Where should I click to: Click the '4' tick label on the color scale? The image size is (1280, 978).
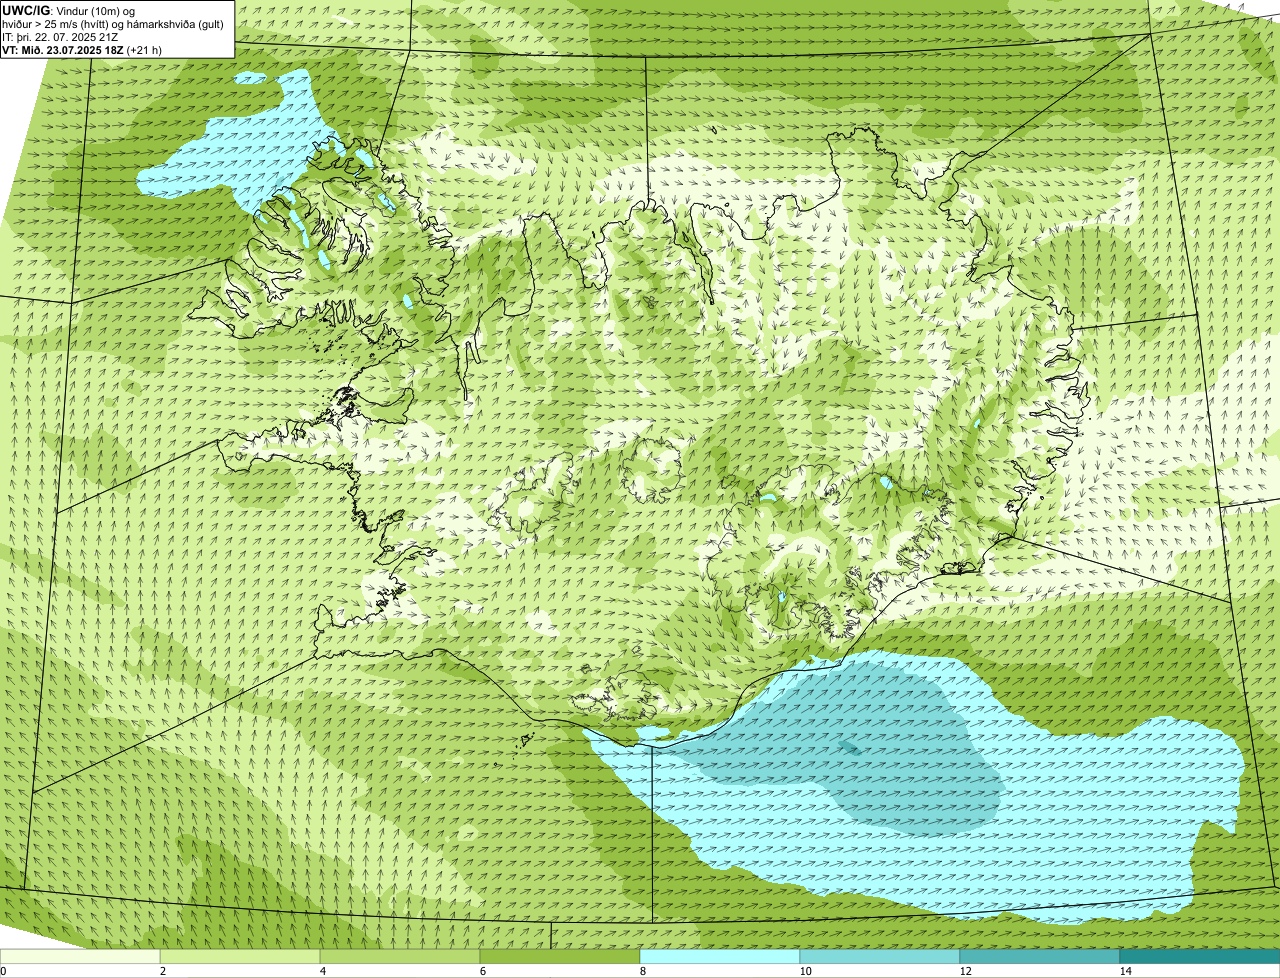click(x=322, y=971)
